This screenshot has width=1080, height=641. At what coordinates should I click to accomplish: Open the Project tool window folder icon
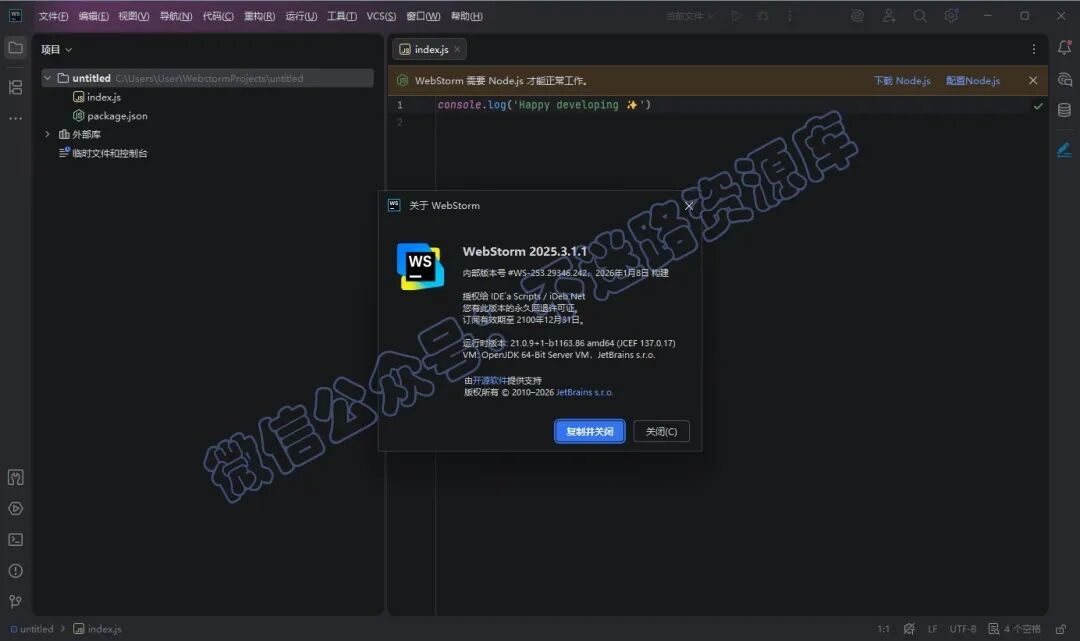tap(15, 48)
